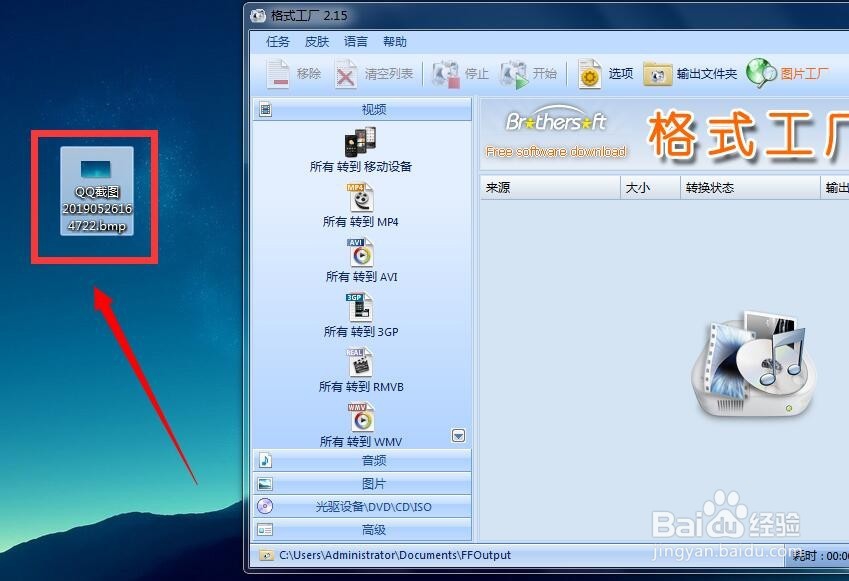
Task: Select 所有 转到 移动设备 phone icon
Action: (361, 141)
